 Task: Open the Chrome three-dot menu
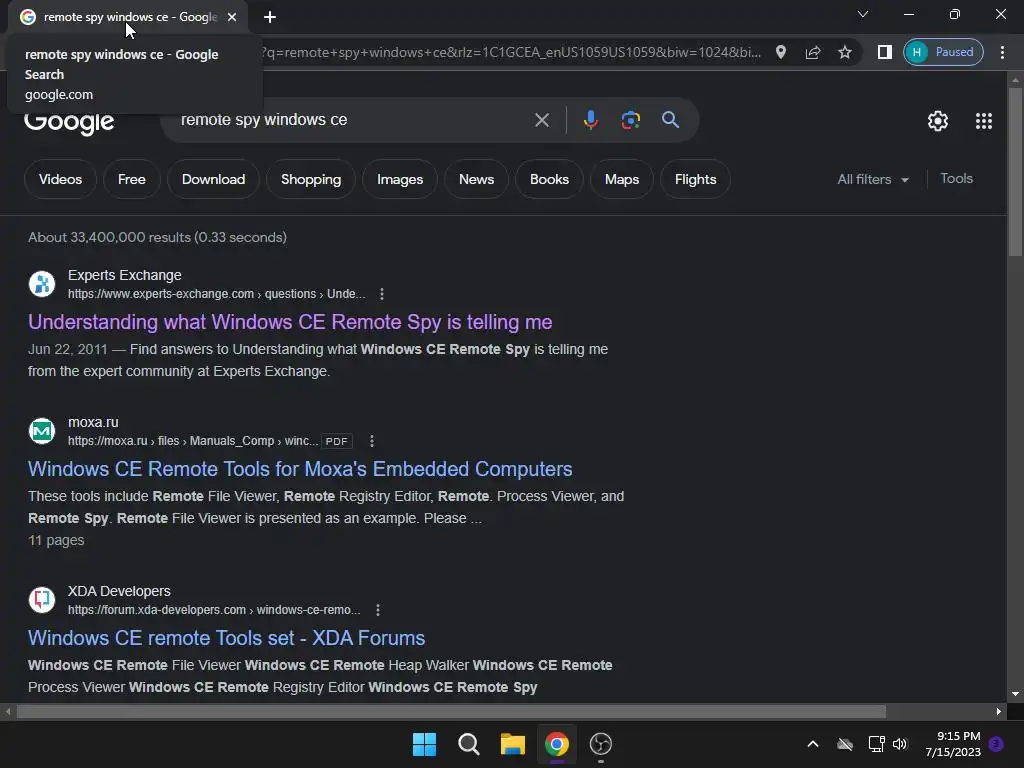[1002, 52]
